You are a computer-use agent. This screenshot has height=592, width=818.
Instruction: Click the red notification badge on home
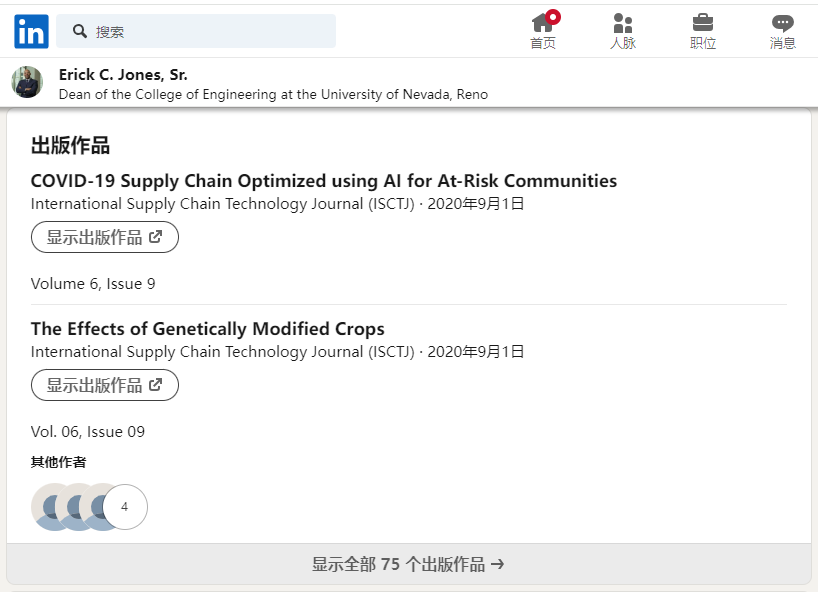pos(553,17)
